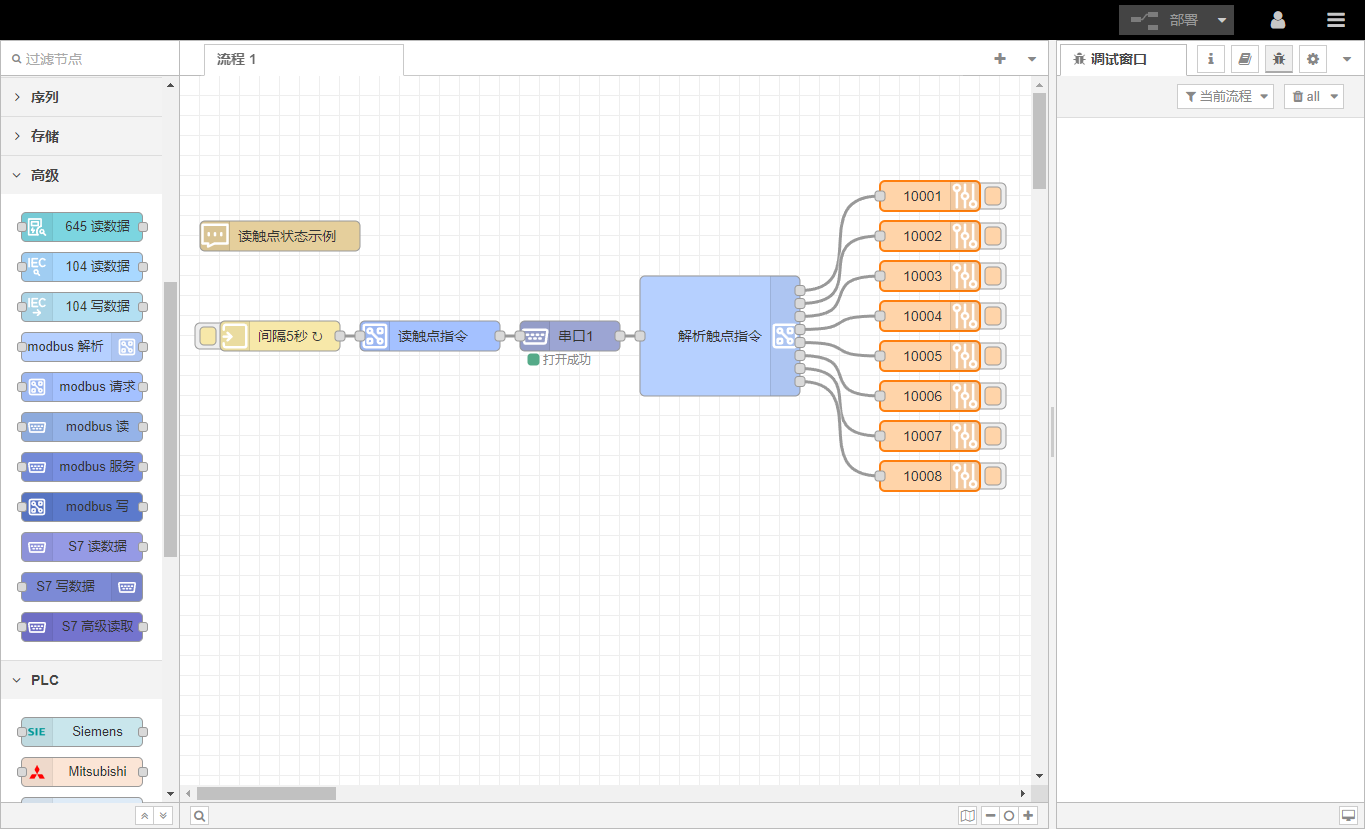
Task: Trigger the 间隔5秒 inject node button
Action: coord(208,336)
